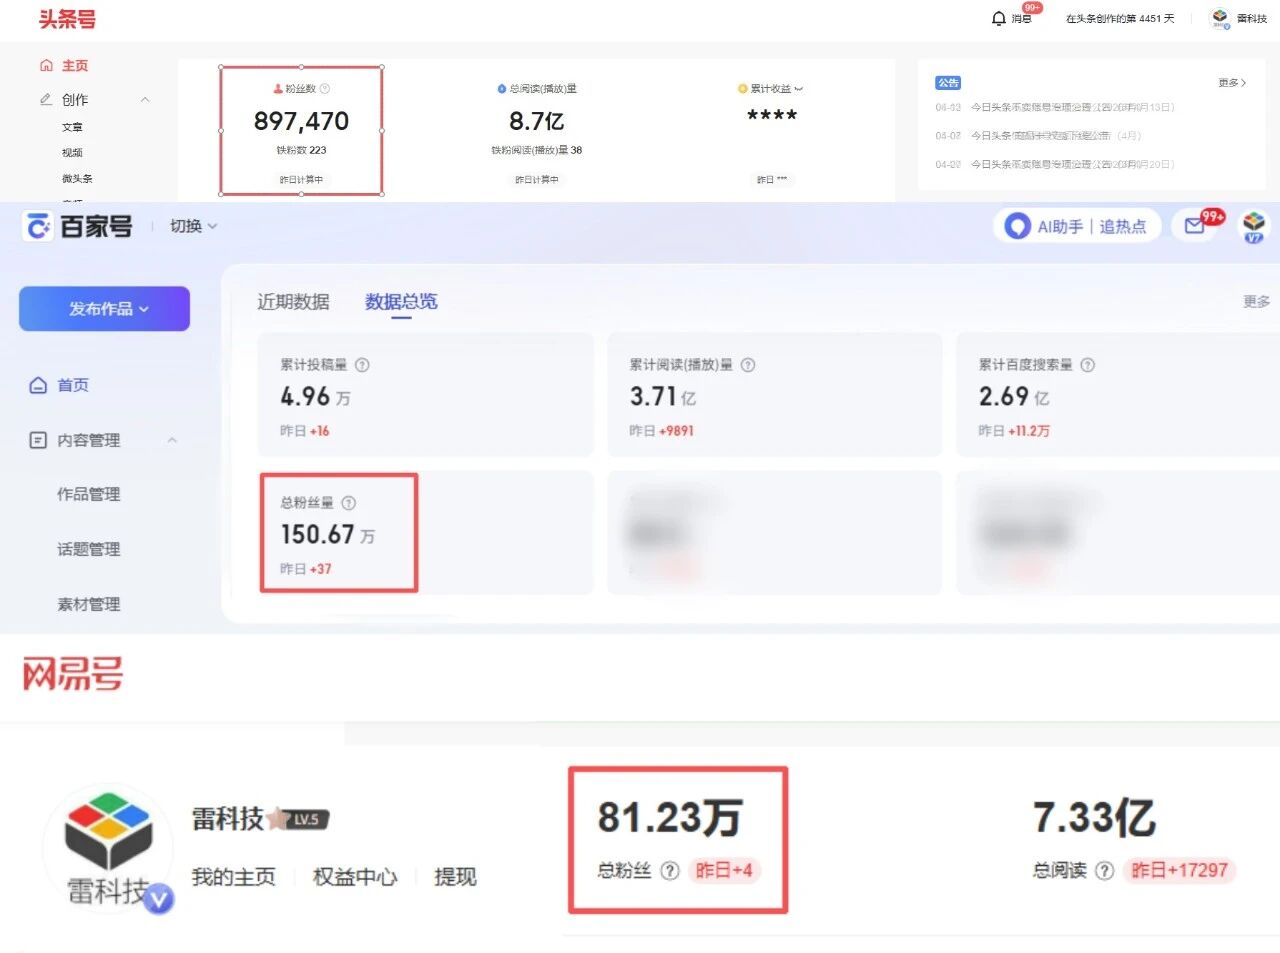Click the 81.23万 fans value
This screenshot has height=953, width=1280.
pyautogui.click(x=670, y=817)
